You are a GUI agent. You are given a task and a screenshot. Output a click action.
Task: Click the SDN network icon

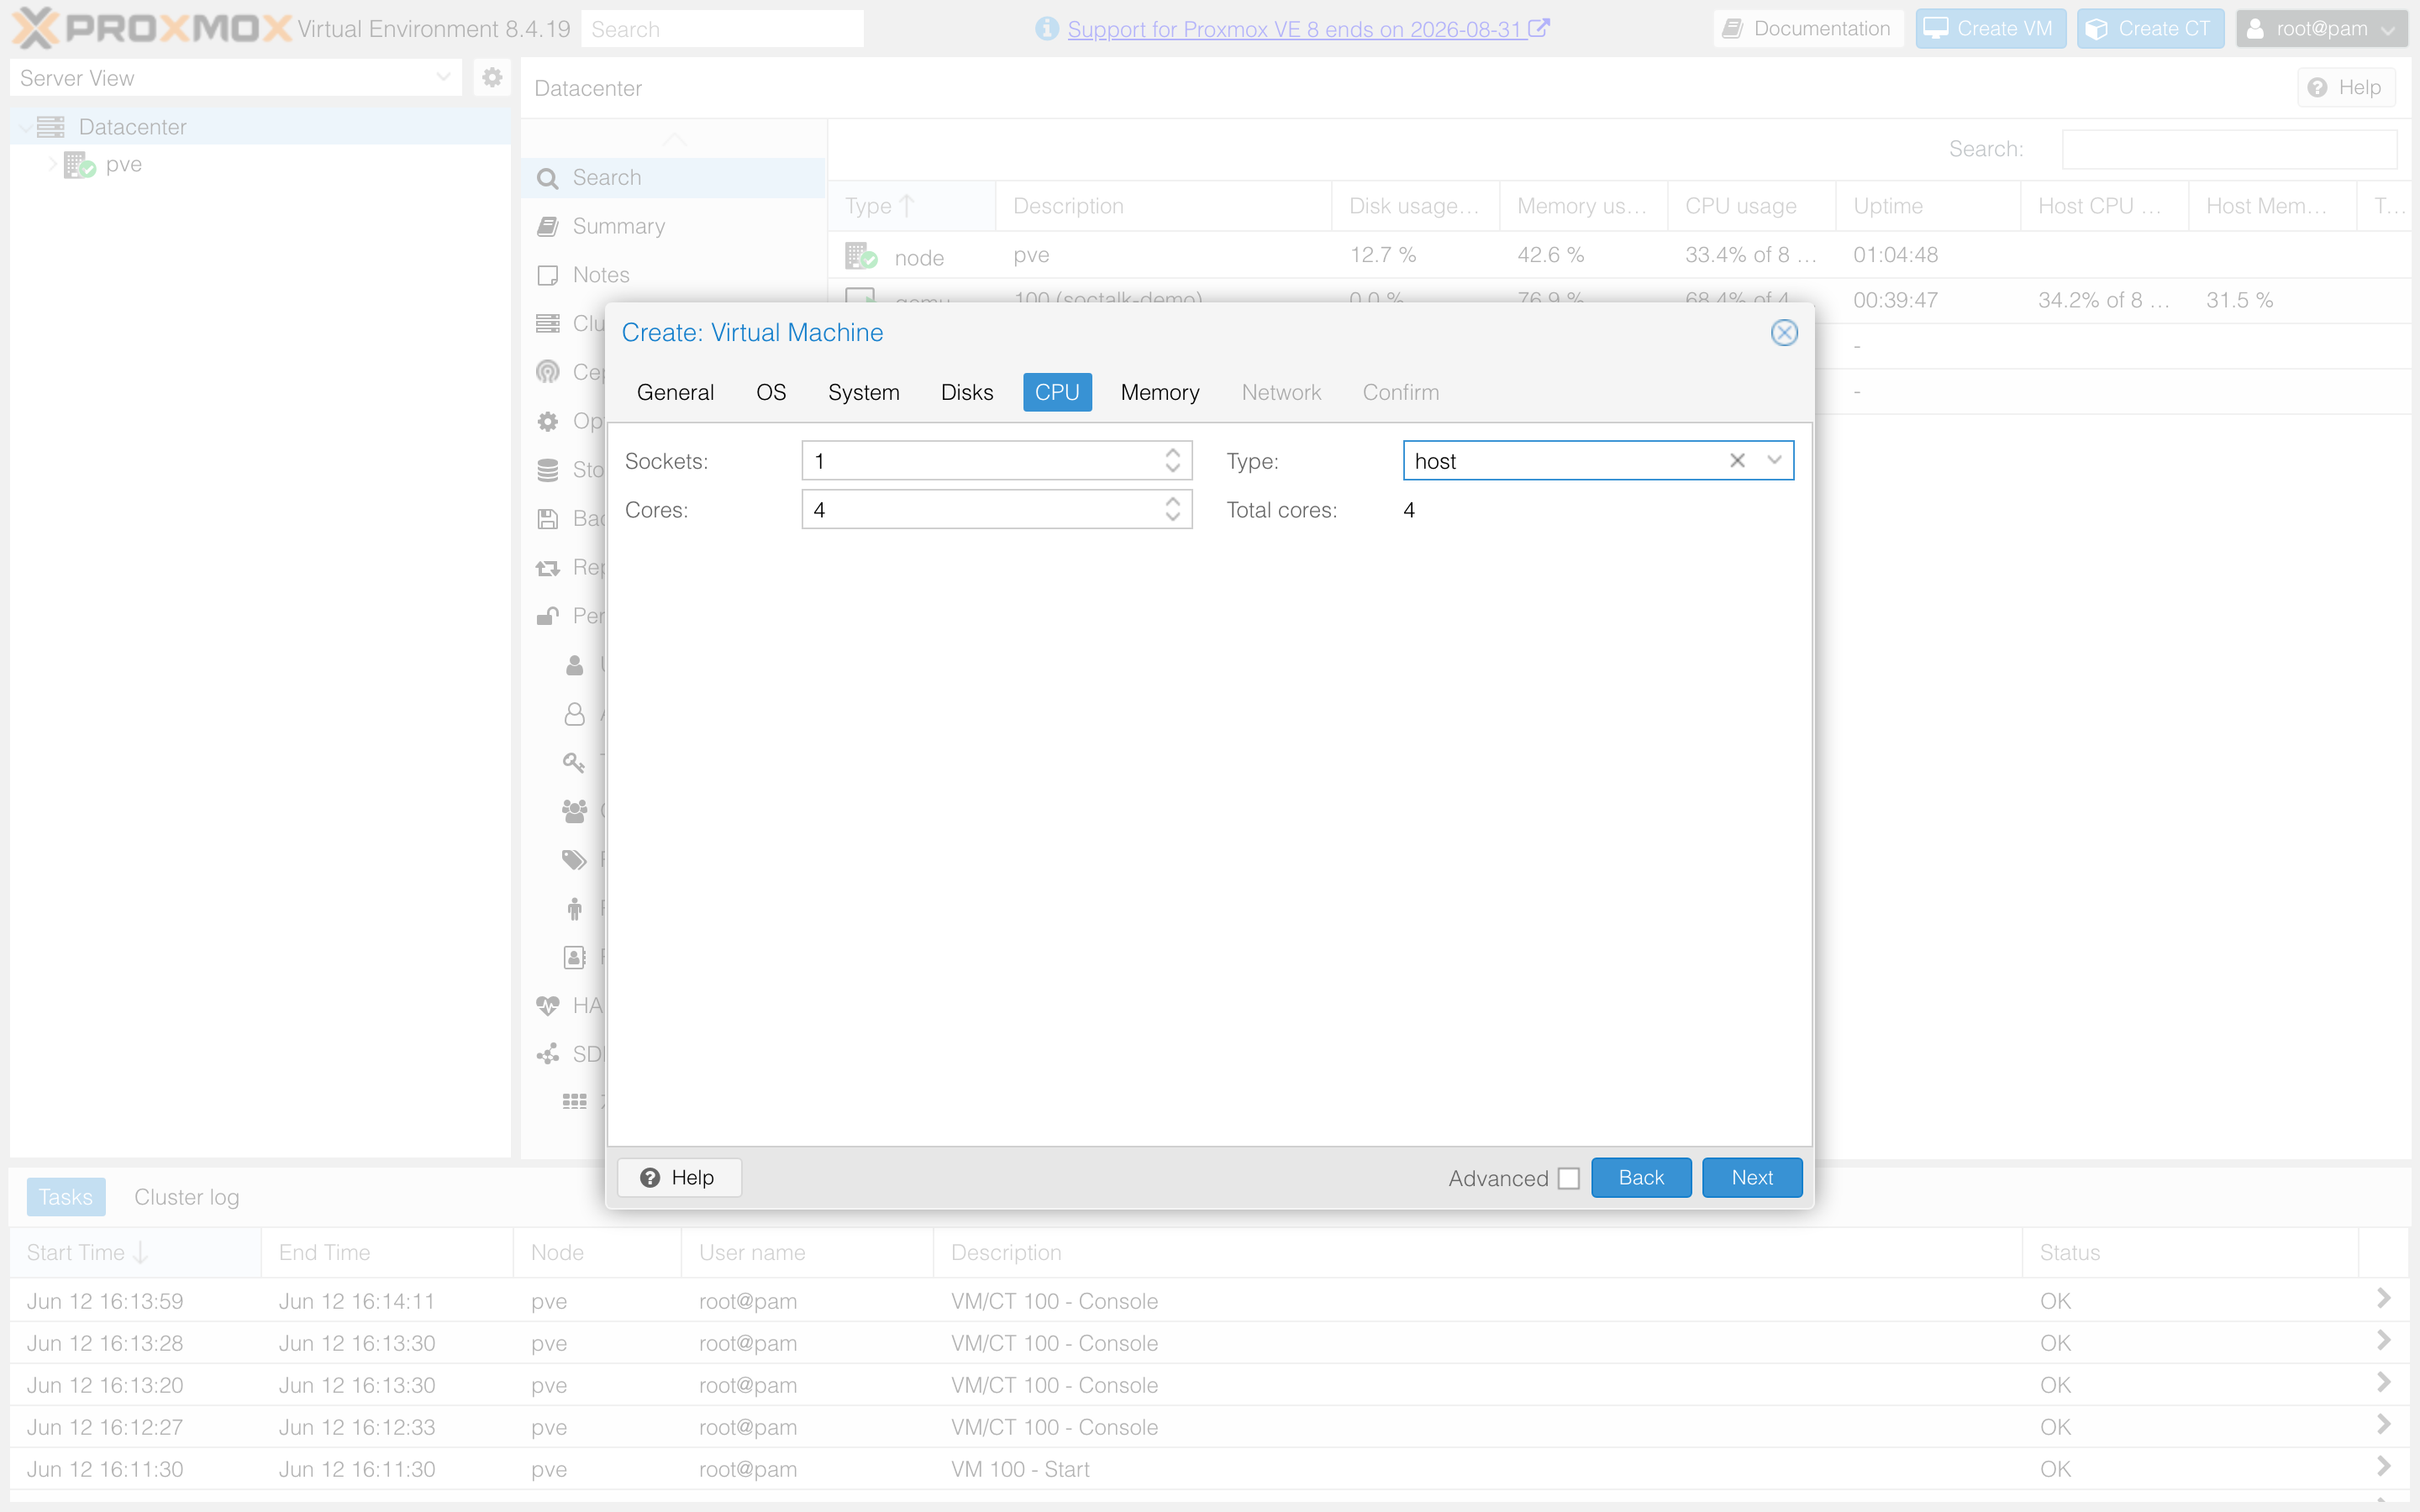click(x=547, y=1054)
